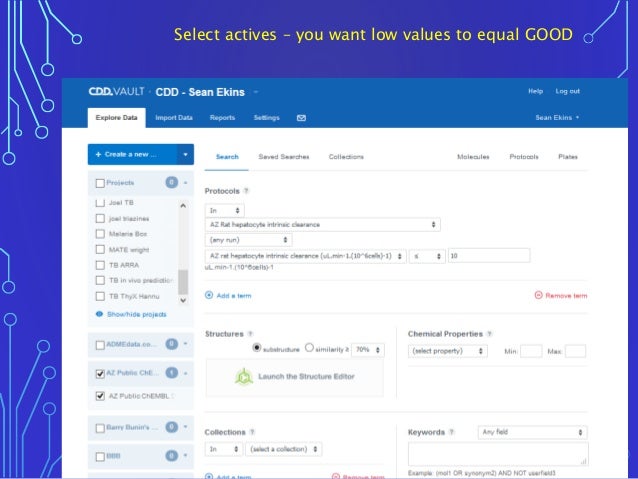Image resolution: width=638 pixels, height=479 pixels.
Task: Open the similarity 70% dropdown
Action: [x=367, y=350]
